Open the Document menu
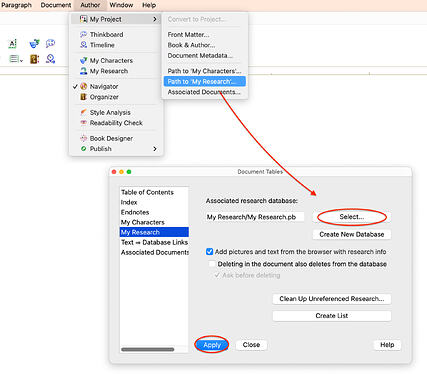Viewport: 427px width, 374px height. 56,5
